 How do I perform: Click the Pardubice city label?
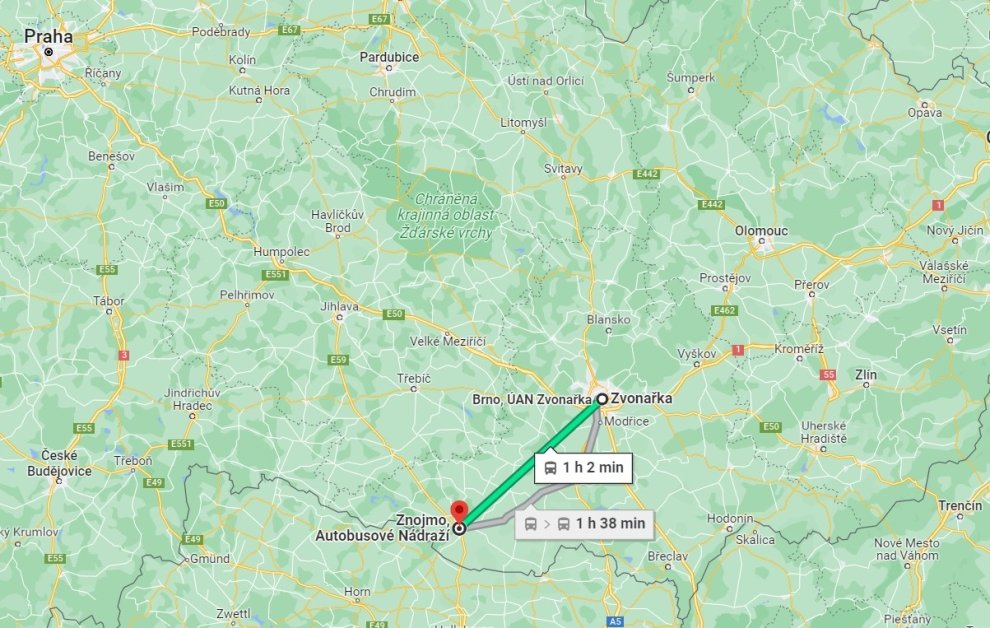click(x=389, y=57)
